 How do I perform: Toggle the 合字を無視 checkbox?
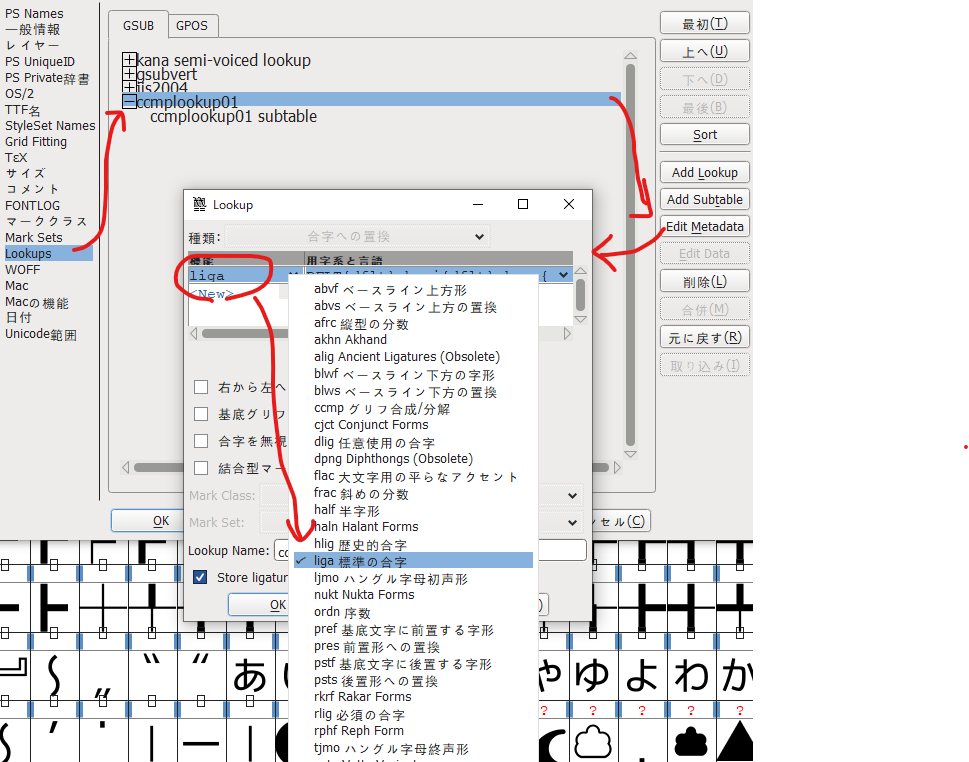[x=201, y=441]
